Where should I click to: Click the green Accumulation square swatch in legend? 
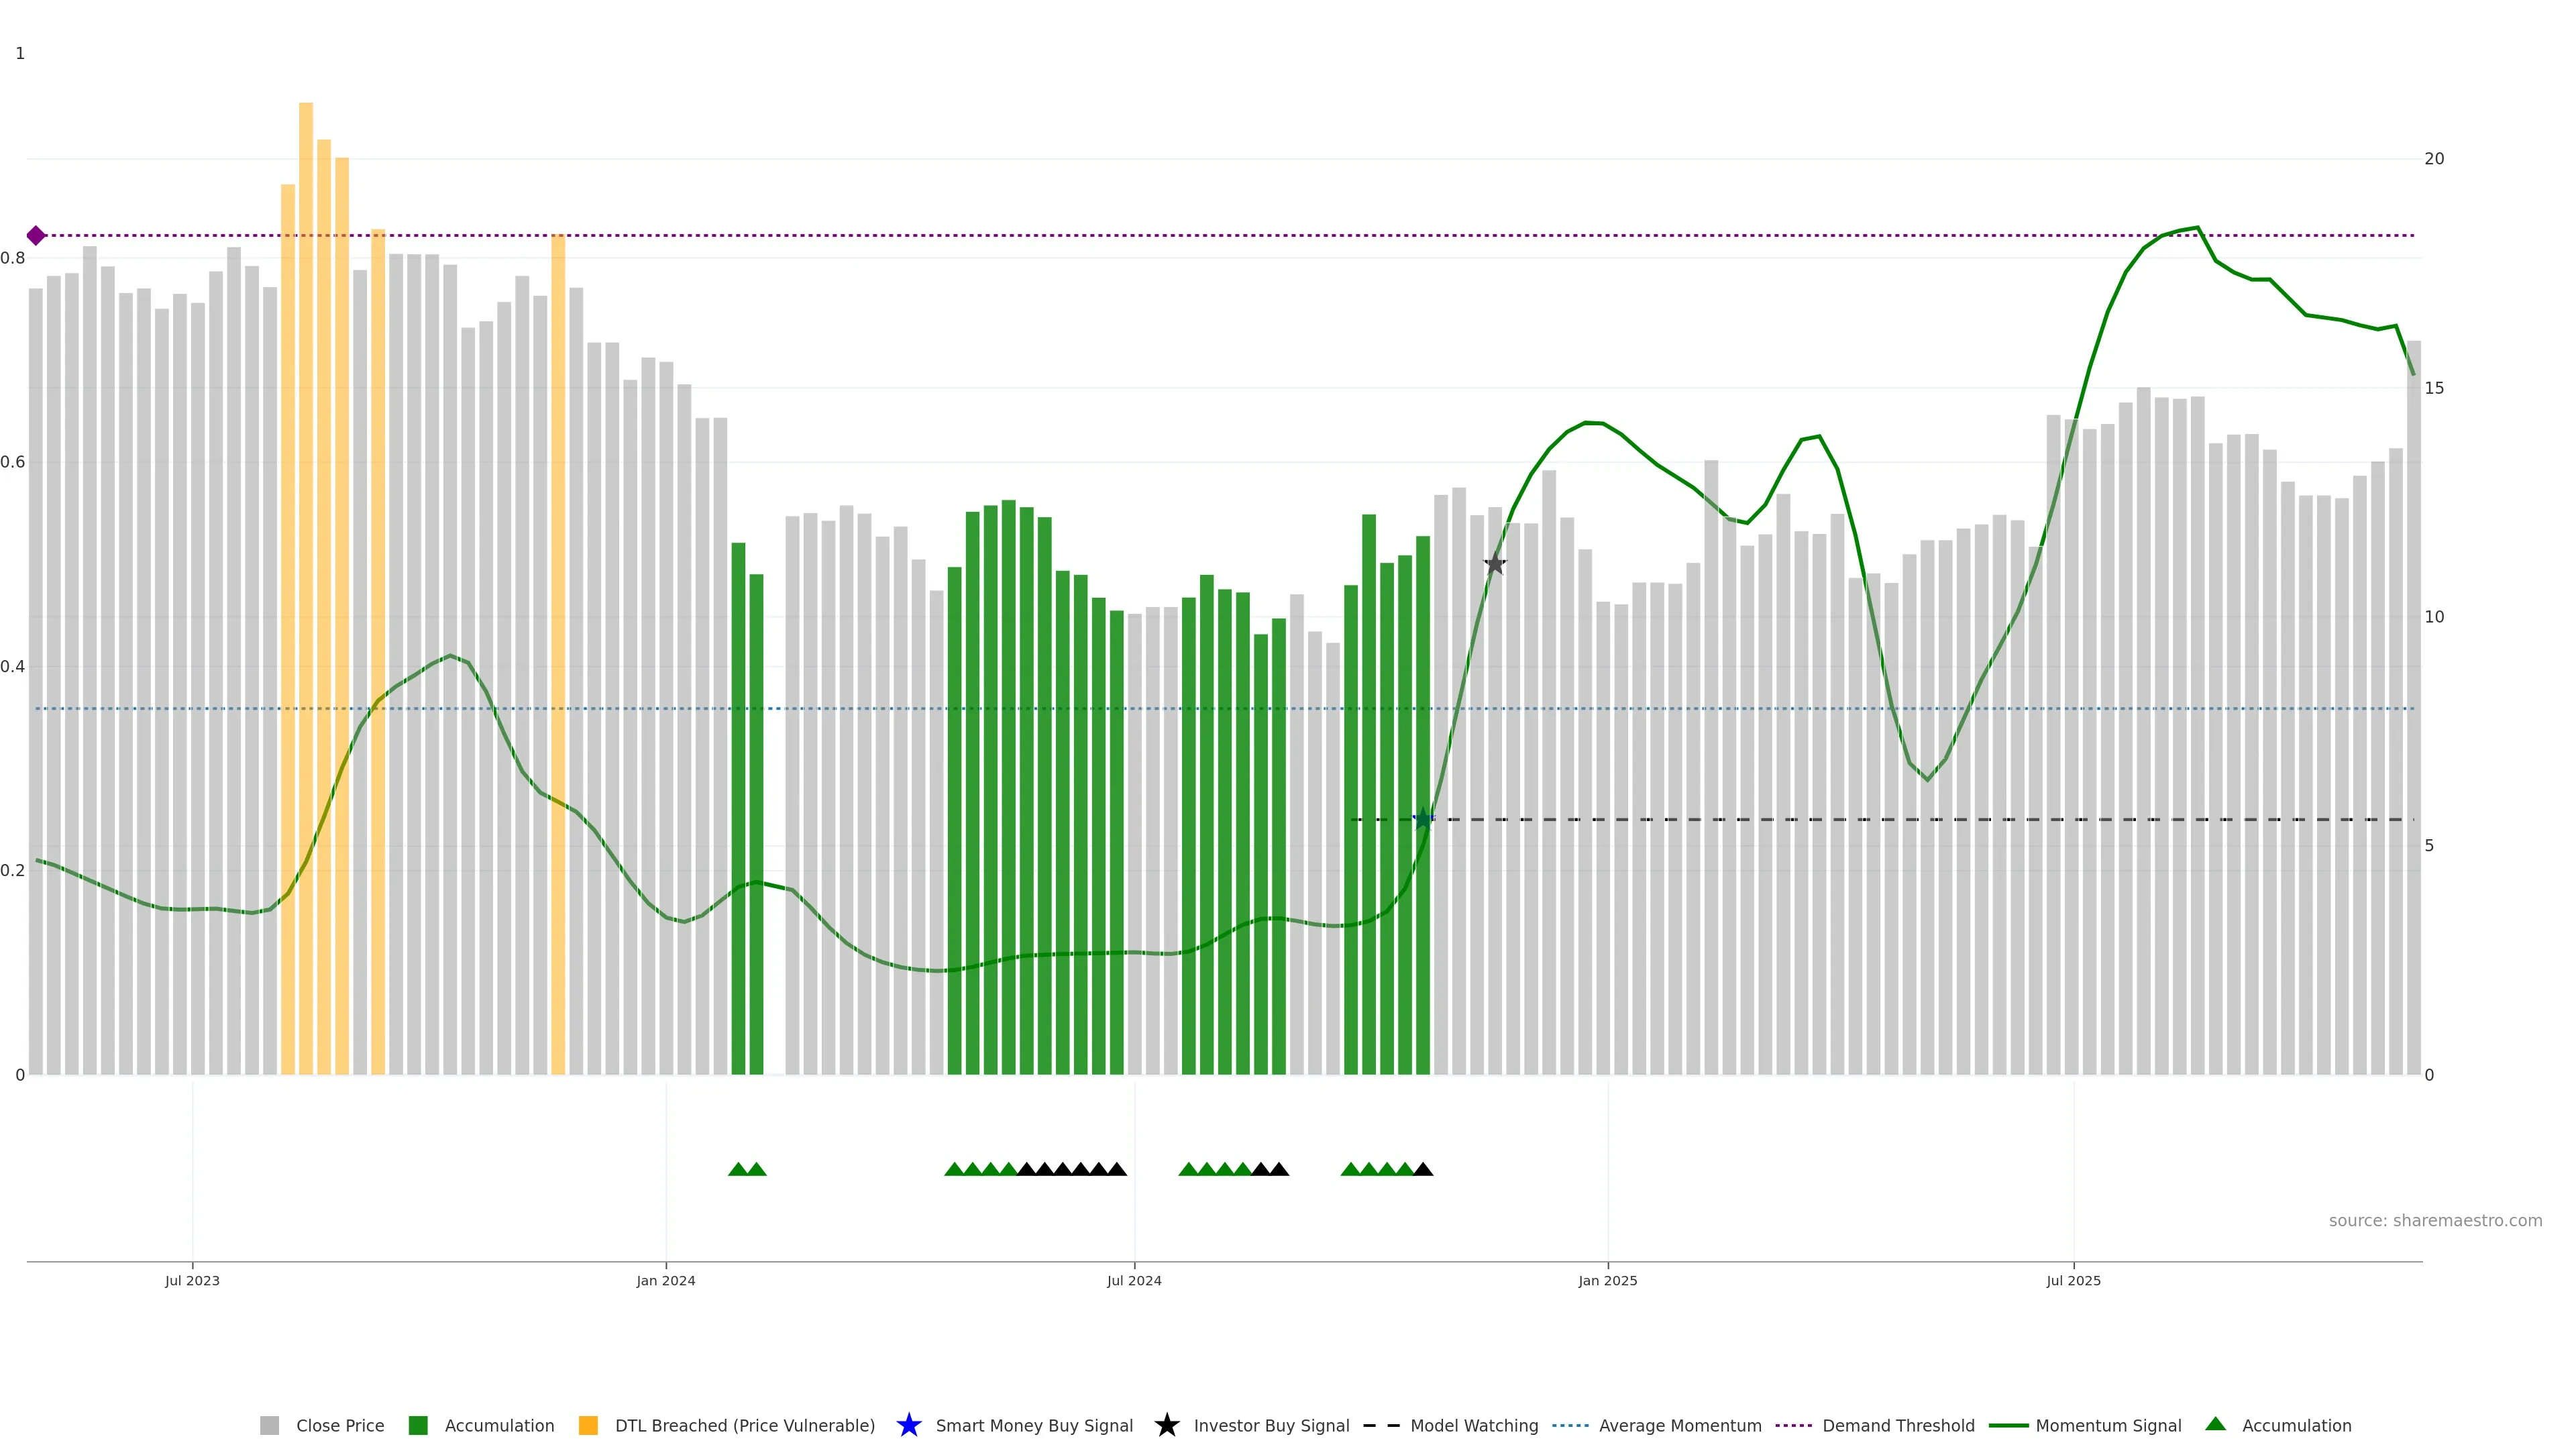pyautogui.click(x=418, y=1426)
